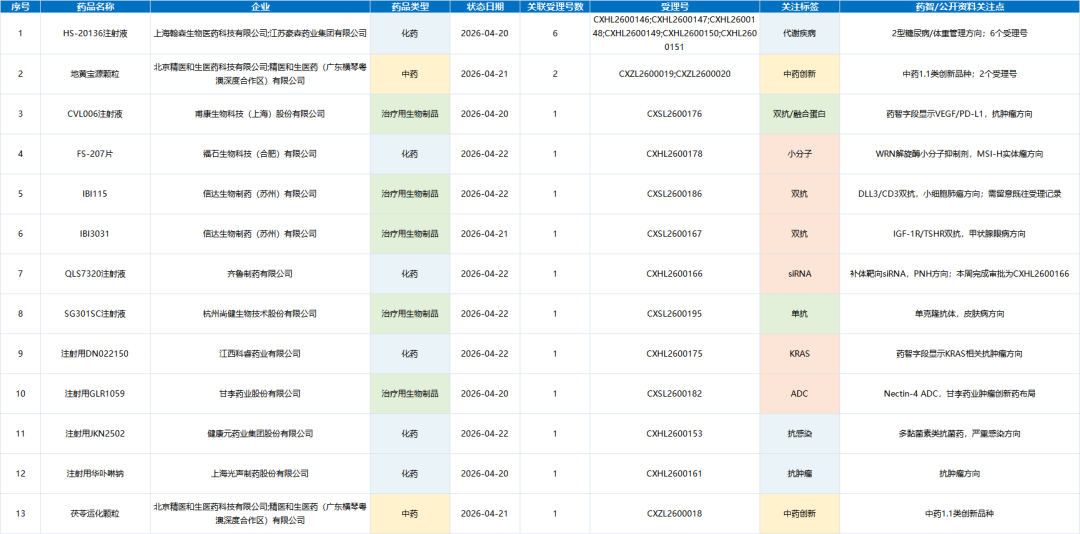Select the FS-207片 cell
The width and height of the screenshot is (1080, 534).
point(95,154)
